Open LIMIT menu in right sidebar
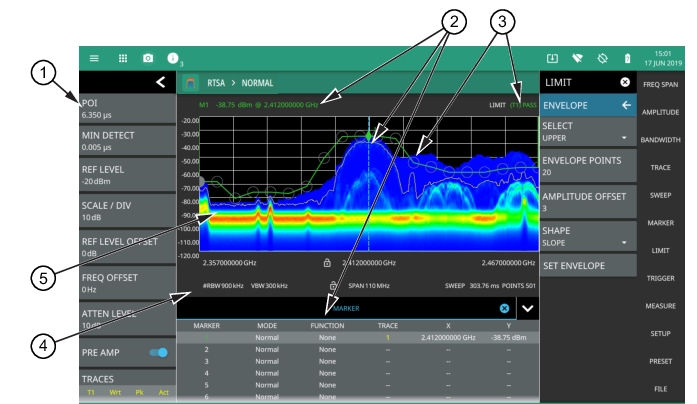The width and height of the screenshot is (697, 404). click(x=660, y=251)
